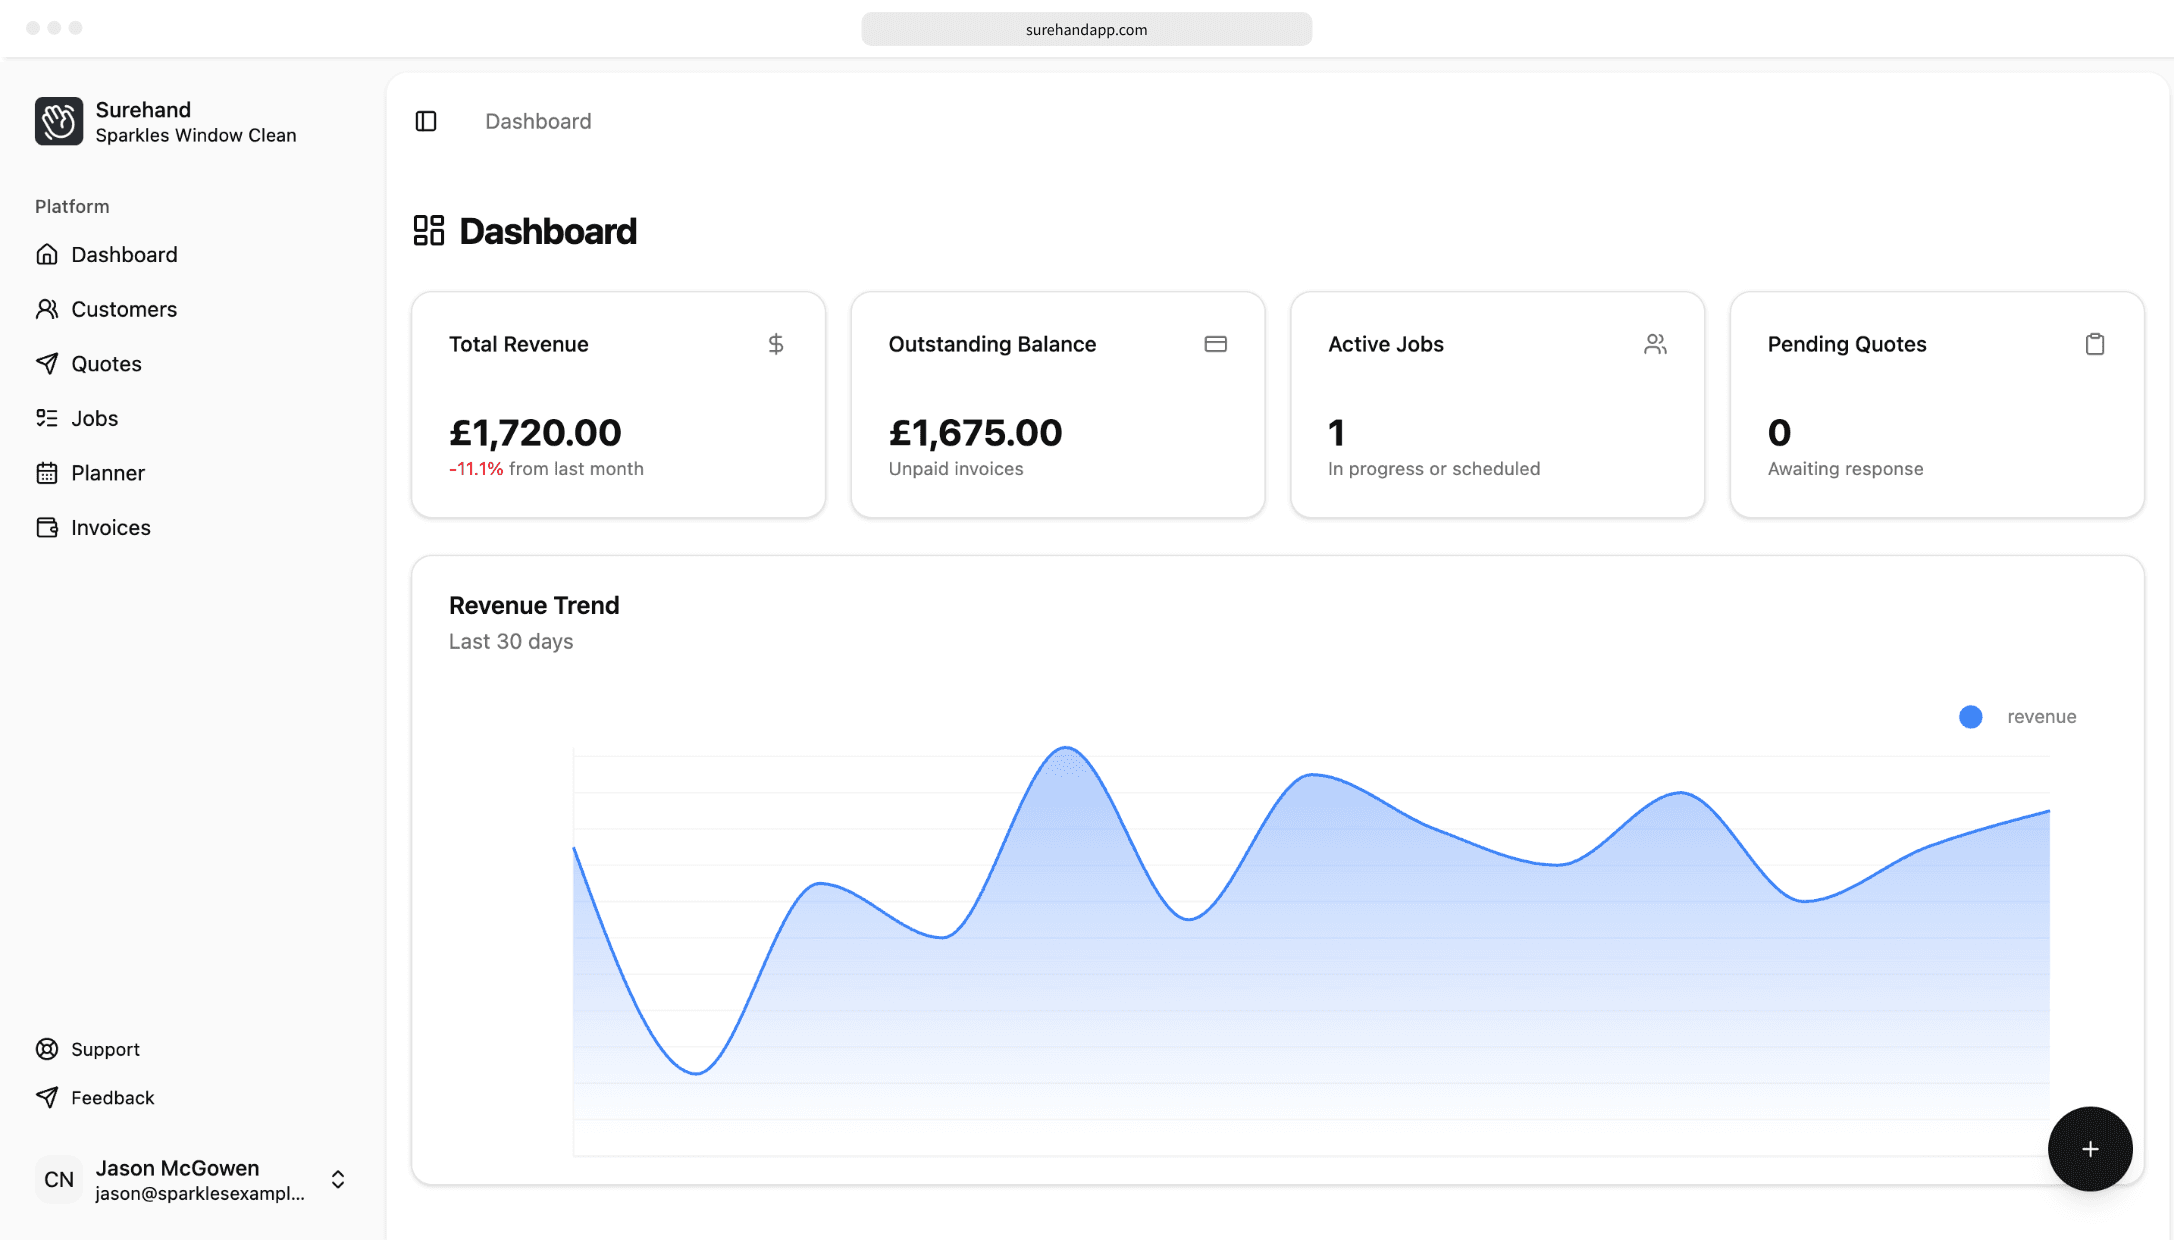Click the dollar icon on Total Revenue
Viewport: 2174px width, 1240px height.
coord(776,344)
